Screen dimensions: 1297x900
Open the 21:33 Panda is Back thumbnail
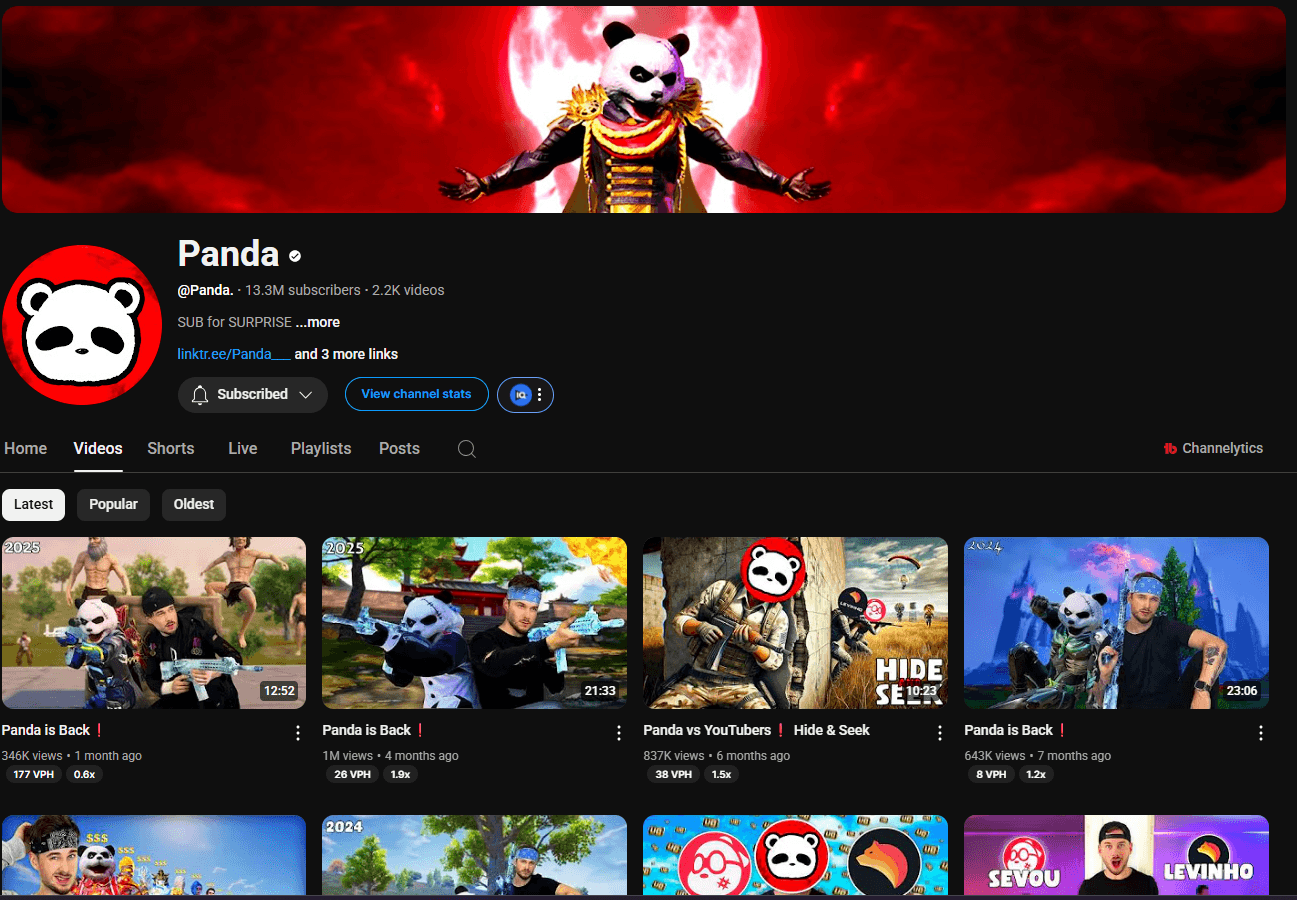pos(475,623)
